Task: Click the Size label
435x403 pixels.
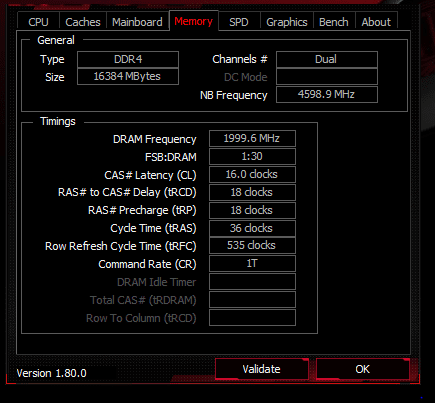Action: pos(55,77)
